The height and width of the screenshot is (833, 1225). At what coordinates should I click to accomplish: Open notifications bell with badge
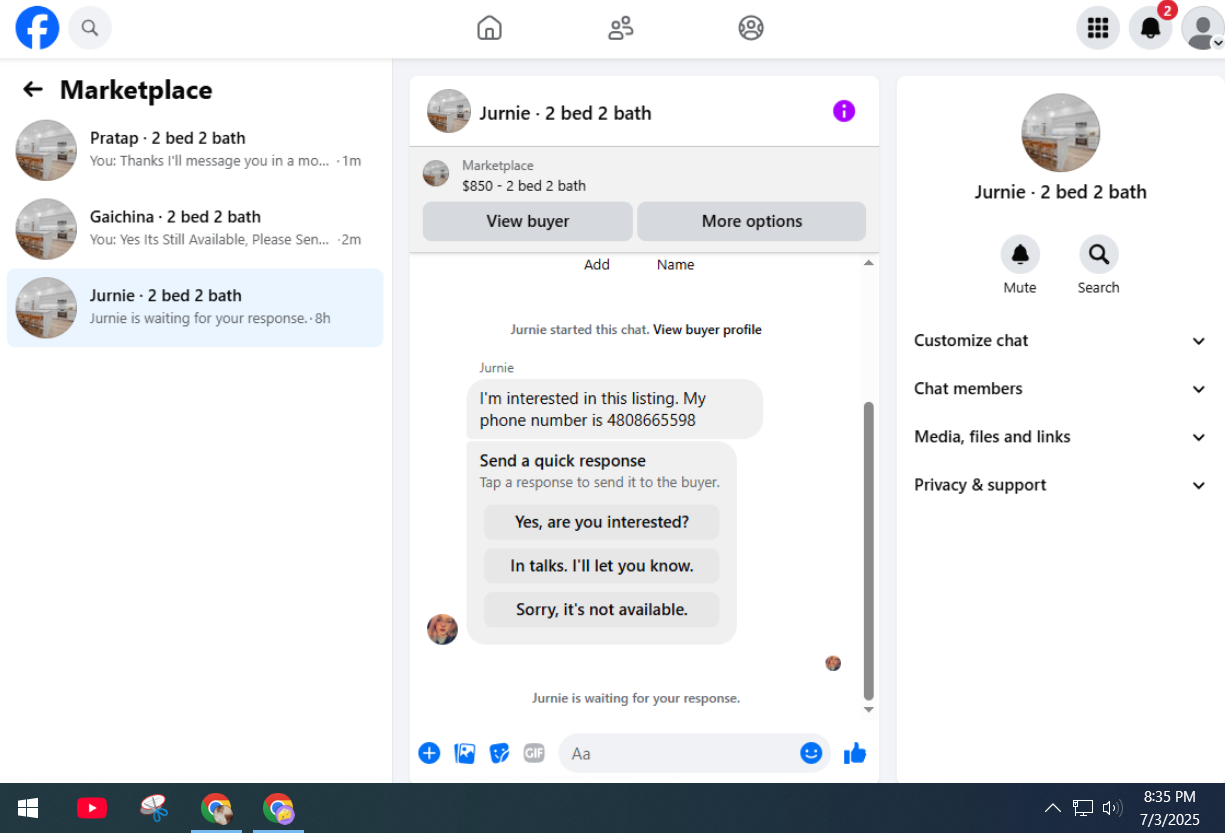[1151, 28]
